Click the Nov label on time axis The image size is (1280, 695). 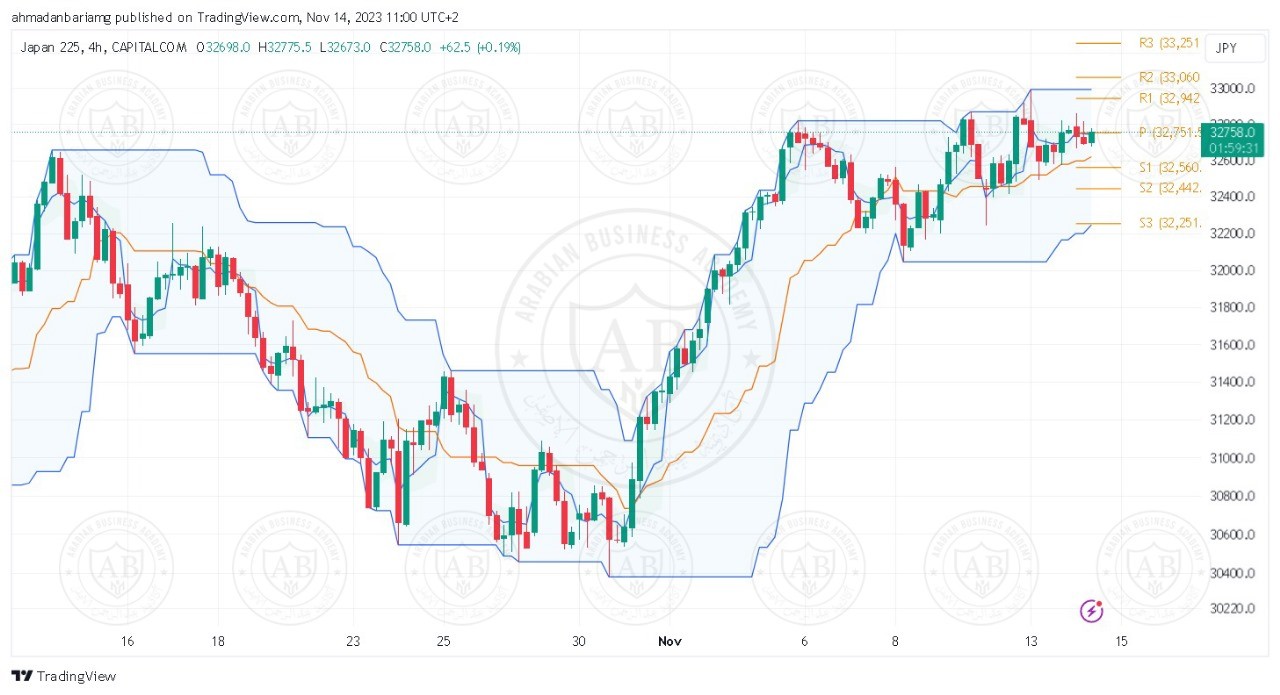669,641
